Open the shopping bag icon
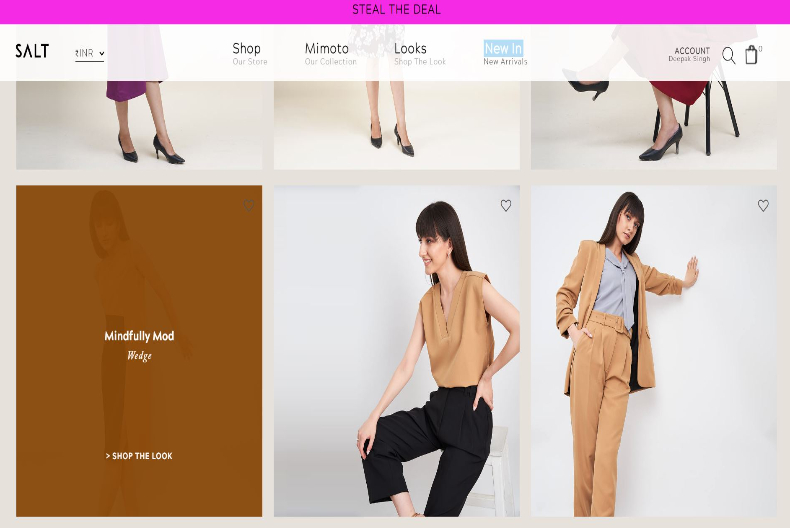The height and width of the screenshot is (528, 790). 751,55
